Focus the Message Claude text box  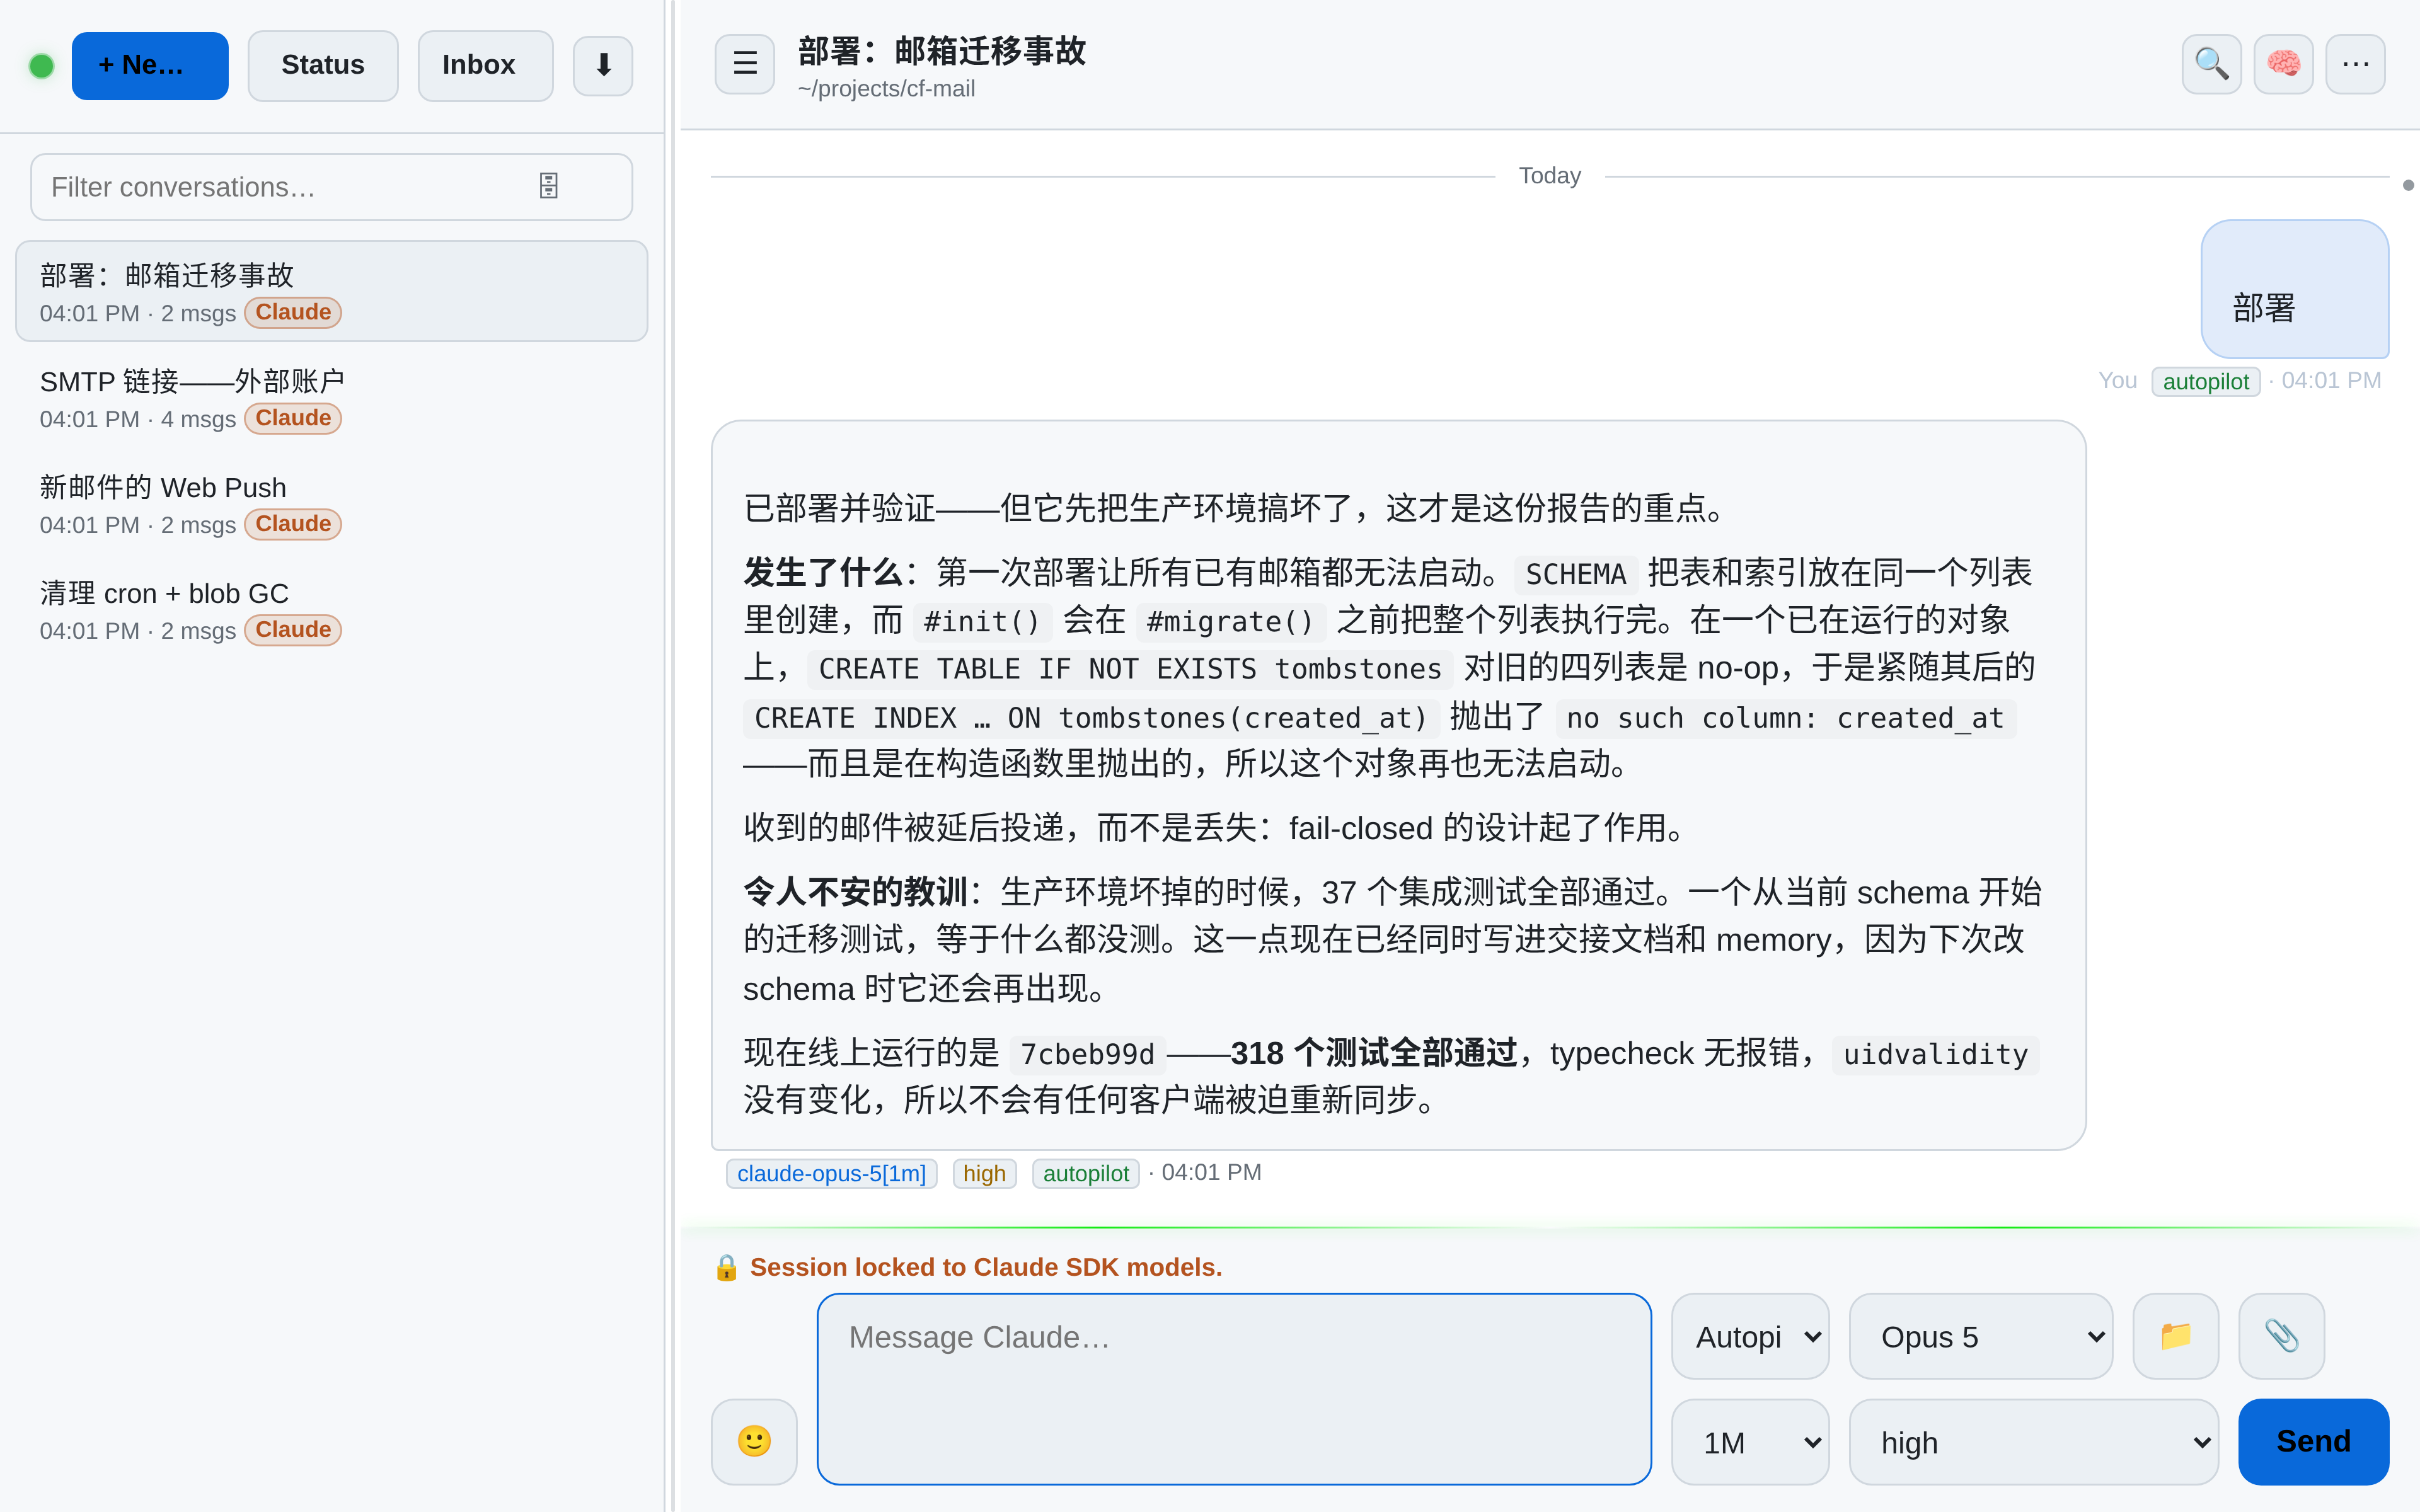[1233, 1389]
